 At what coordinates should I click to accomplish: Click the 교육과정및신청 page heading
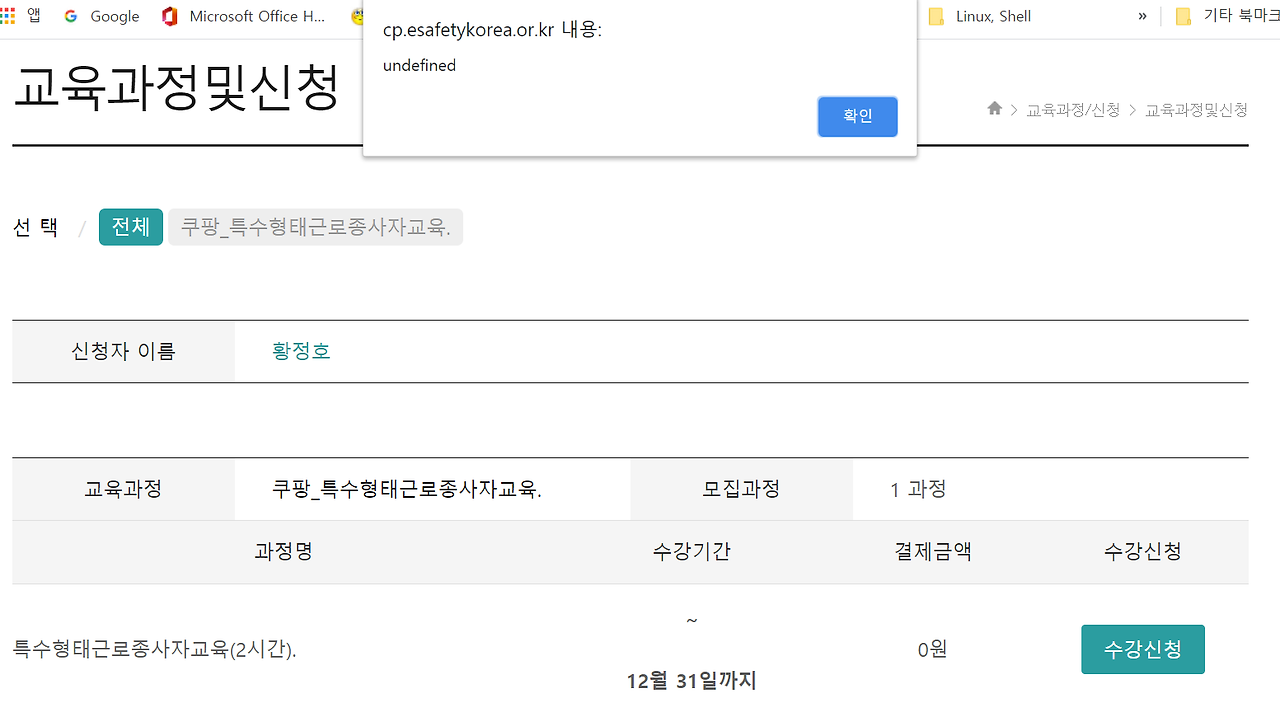click(176, 88)
